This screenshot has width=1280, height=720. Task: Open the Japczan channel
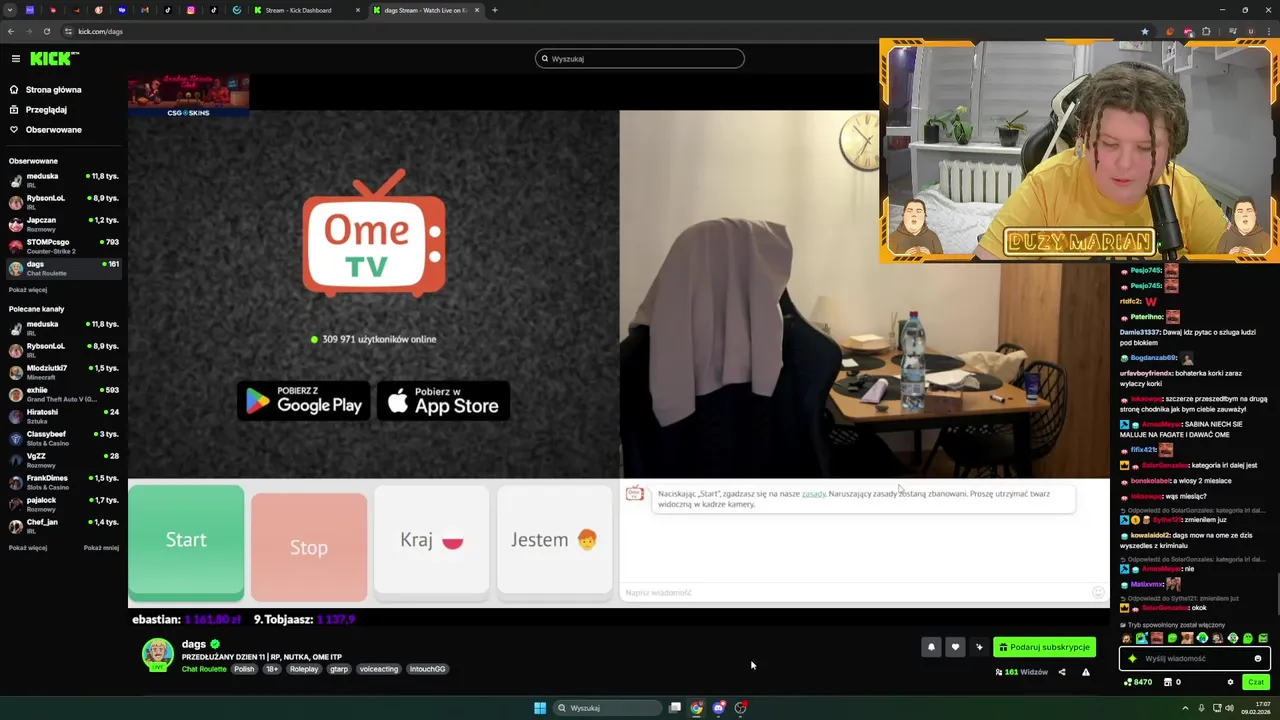point(64,224)
